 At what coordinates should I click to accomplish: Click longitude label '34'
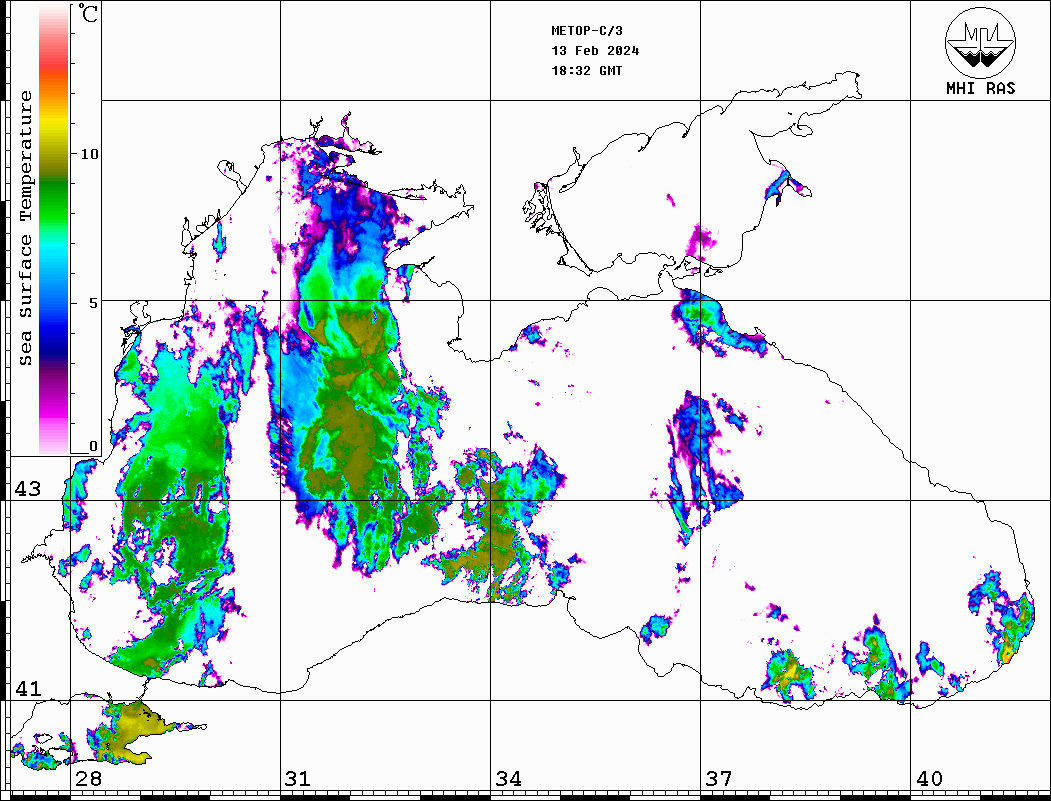pyautogui.click(x=508, y=778)
